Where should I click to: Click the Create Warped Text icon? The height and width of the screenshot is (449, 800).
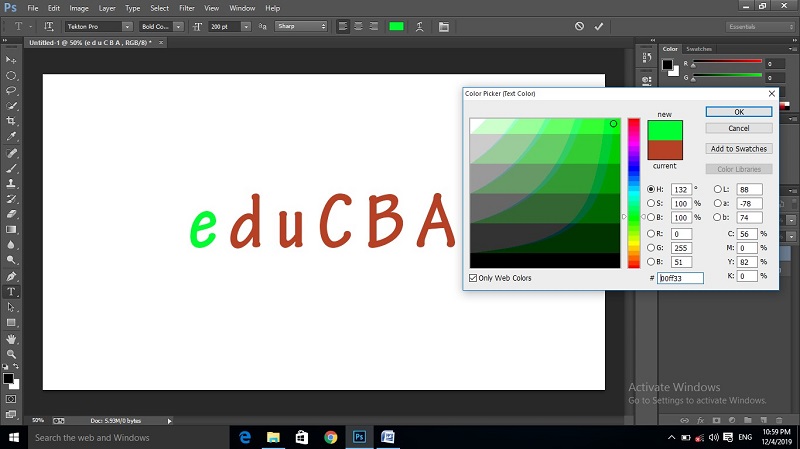[x=419, y=27]
